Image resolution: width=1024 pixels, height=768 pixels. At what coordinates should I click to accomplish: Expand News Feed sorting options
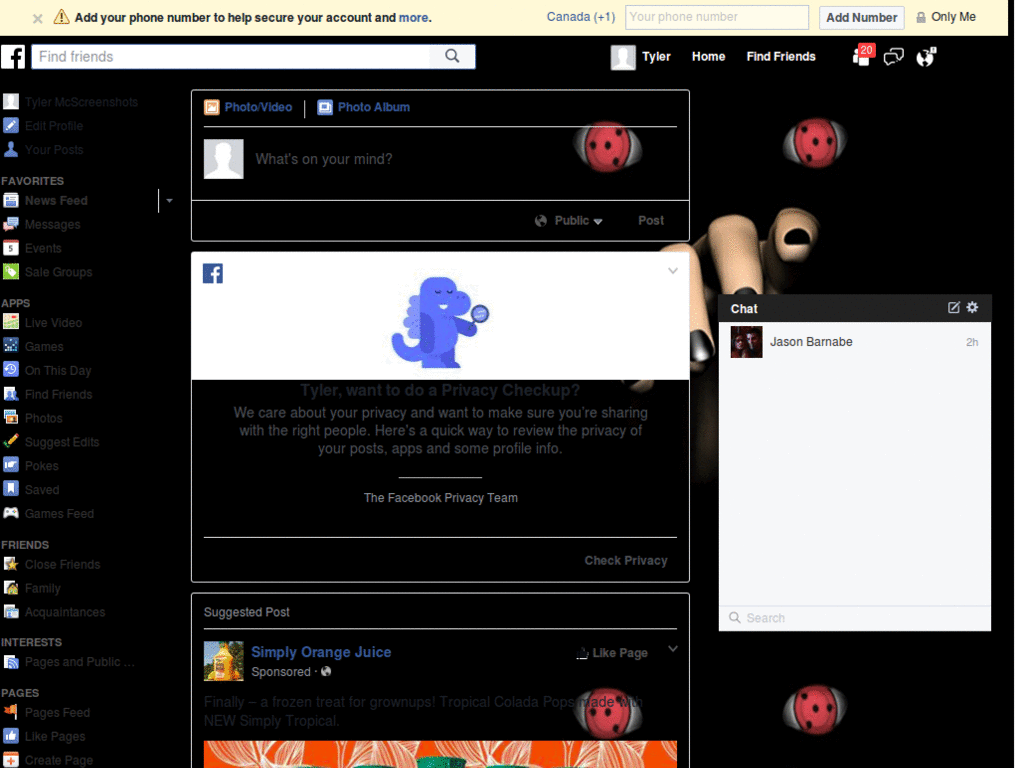click(x=169, y=201)
